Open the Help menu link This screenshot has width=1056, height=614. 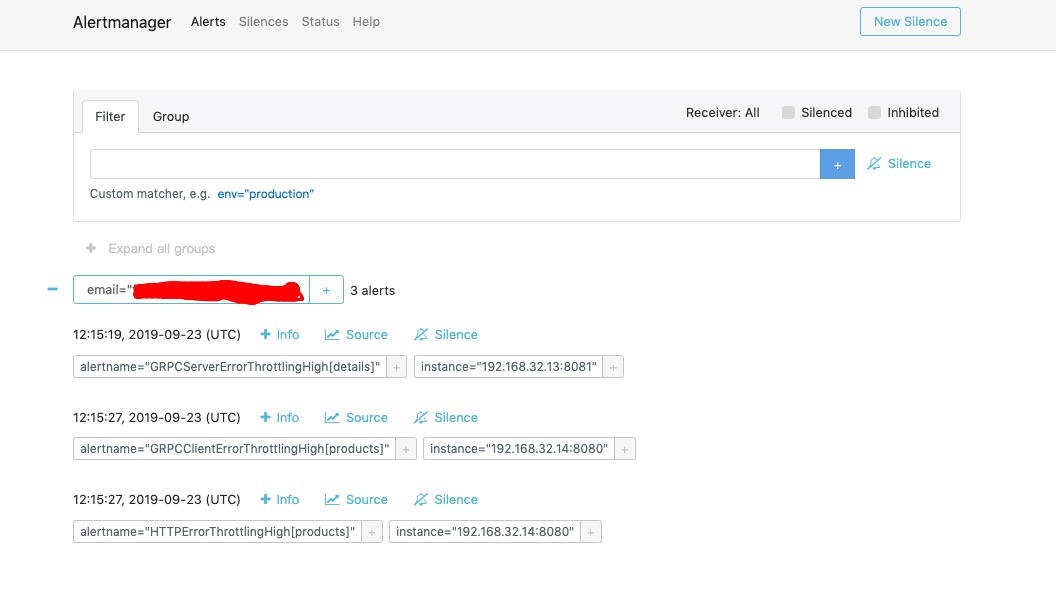(366, 22)
